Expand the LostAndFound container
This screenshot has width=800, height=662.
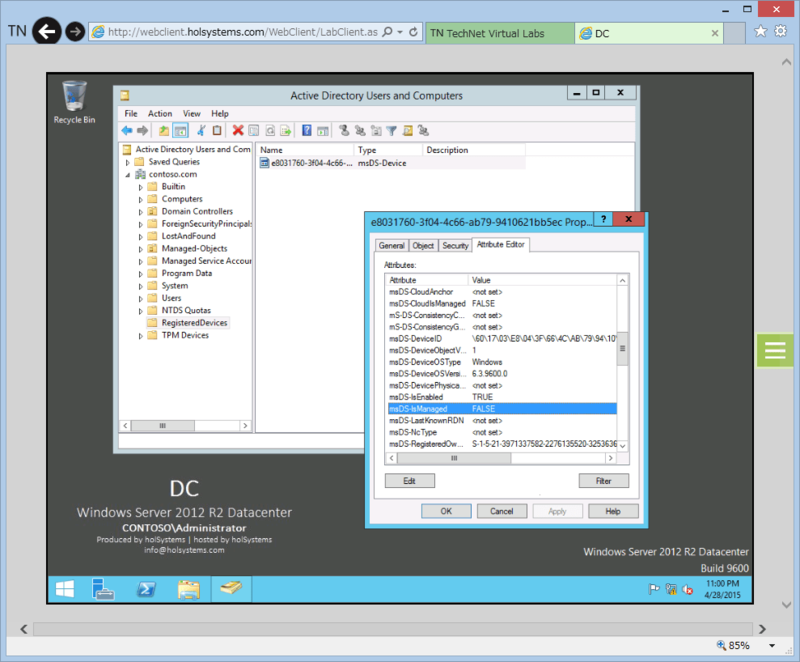141,237
